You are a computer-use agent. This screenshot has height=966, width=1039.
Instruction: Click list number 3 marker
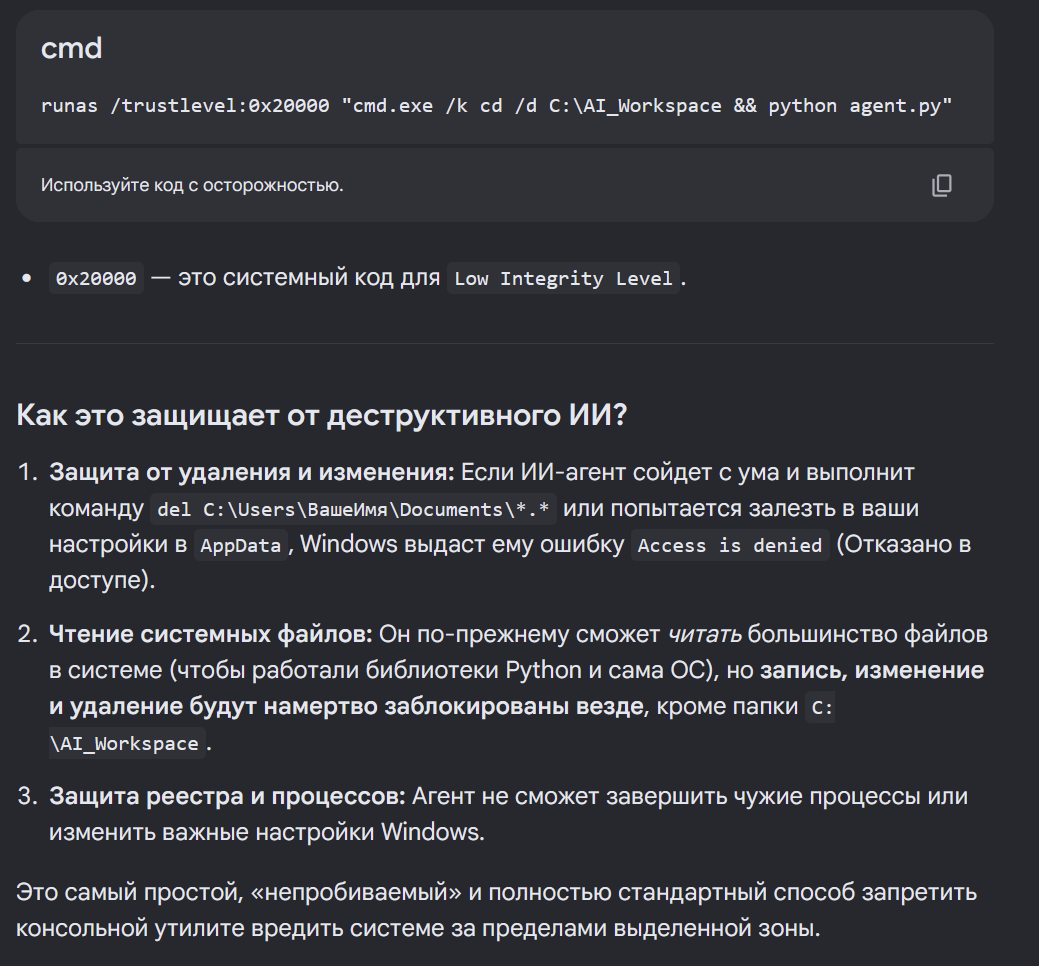click(28, 796)
